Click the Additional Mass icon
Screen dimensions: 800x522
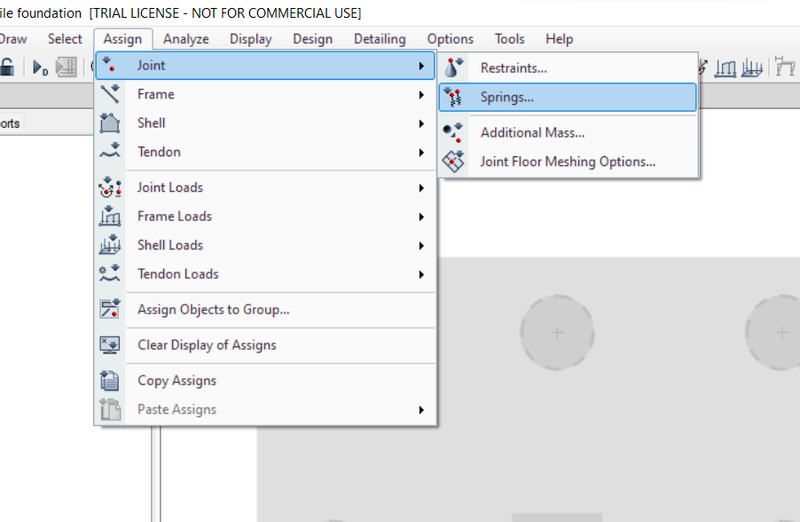pos(453,133)
